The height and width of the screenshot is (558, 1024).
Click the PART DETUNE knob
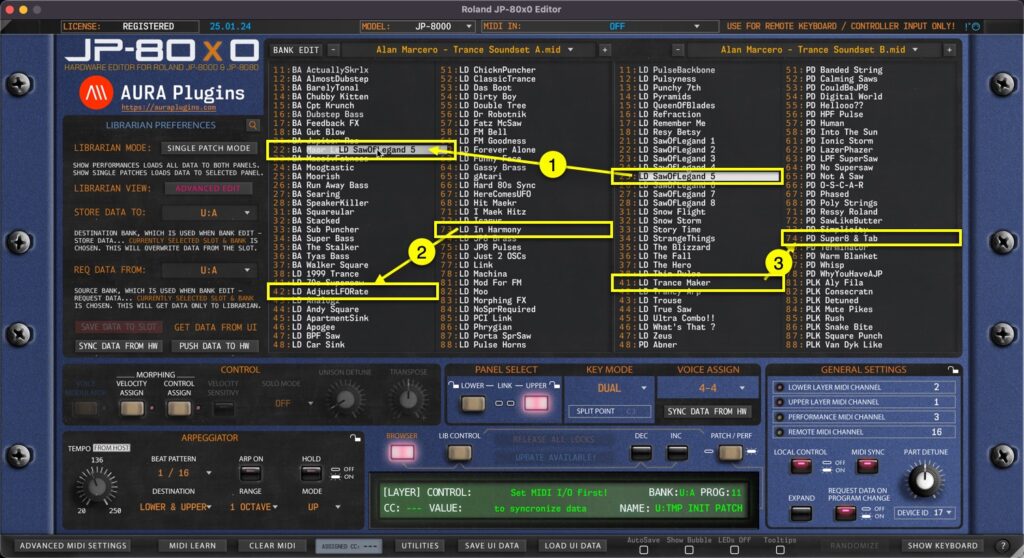point(925,480)
